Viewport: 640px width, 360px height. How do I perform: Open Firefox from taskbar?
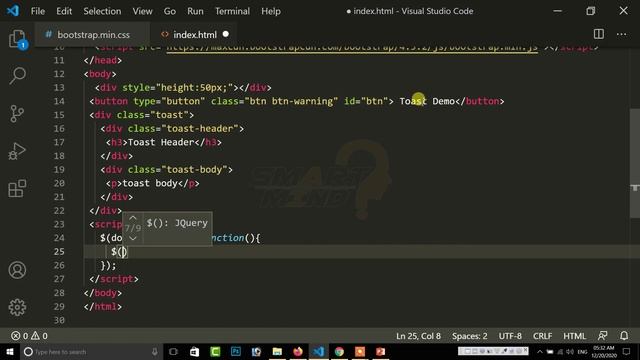298,351
